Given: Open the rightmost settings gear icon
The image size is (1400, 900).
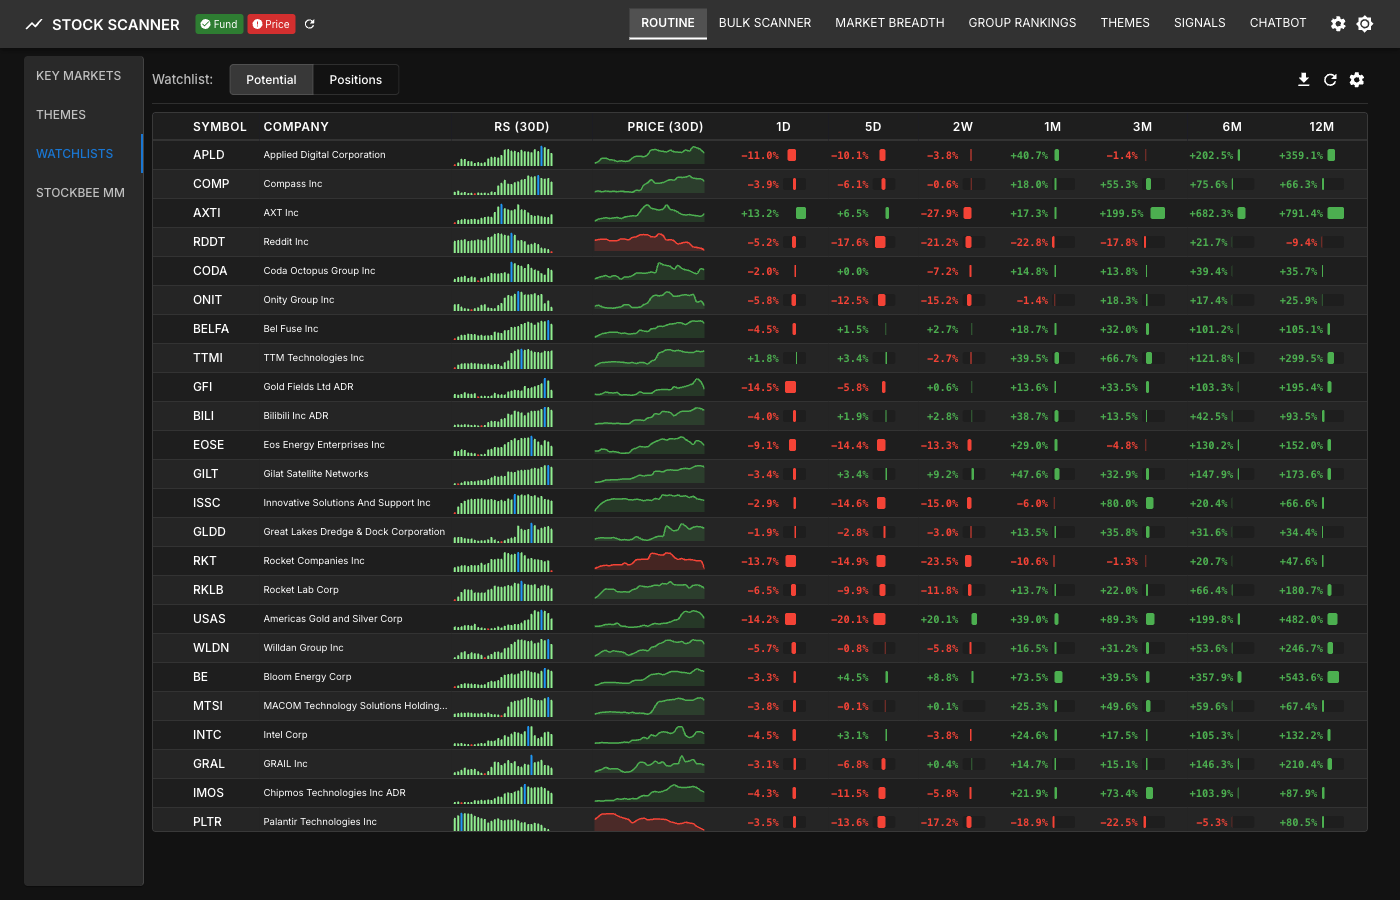Looking at the screenshot, I should point(1364,23).
